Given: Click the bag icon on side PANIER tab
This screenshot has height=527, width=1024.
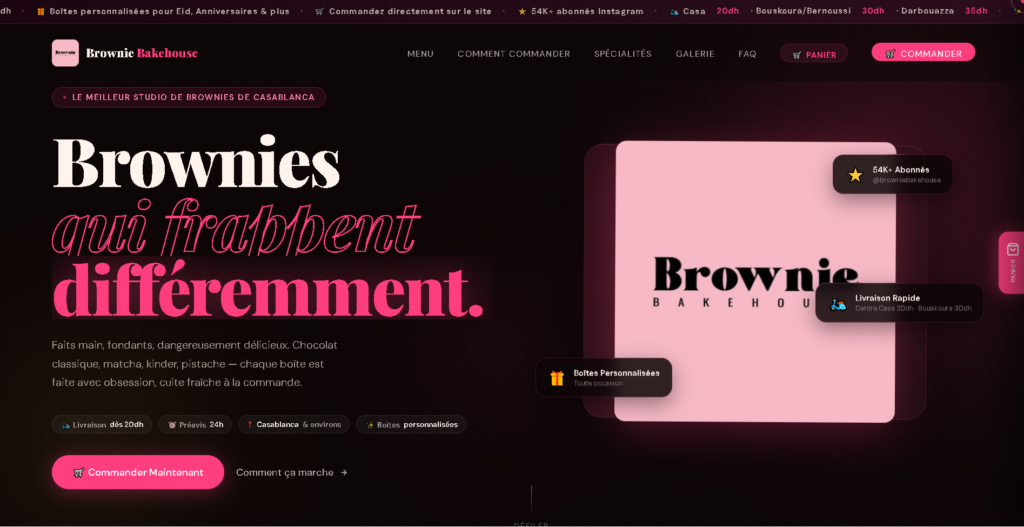Looking at the screenshot, I should coord(1013,249).
